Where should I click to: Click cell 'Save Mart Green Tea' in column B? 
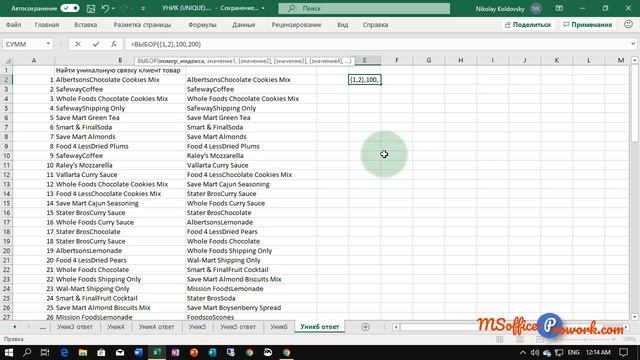87,118
